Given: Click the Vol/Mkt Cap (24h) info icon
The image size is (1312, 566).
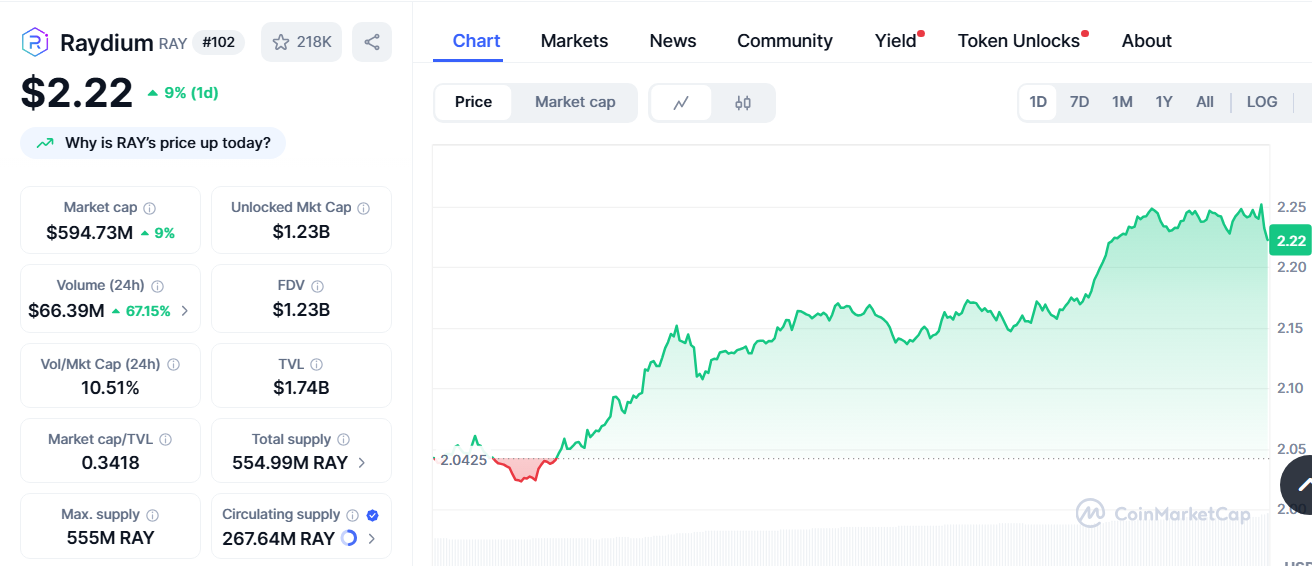Looking at the screenshot, I should [x=174, y=365].
